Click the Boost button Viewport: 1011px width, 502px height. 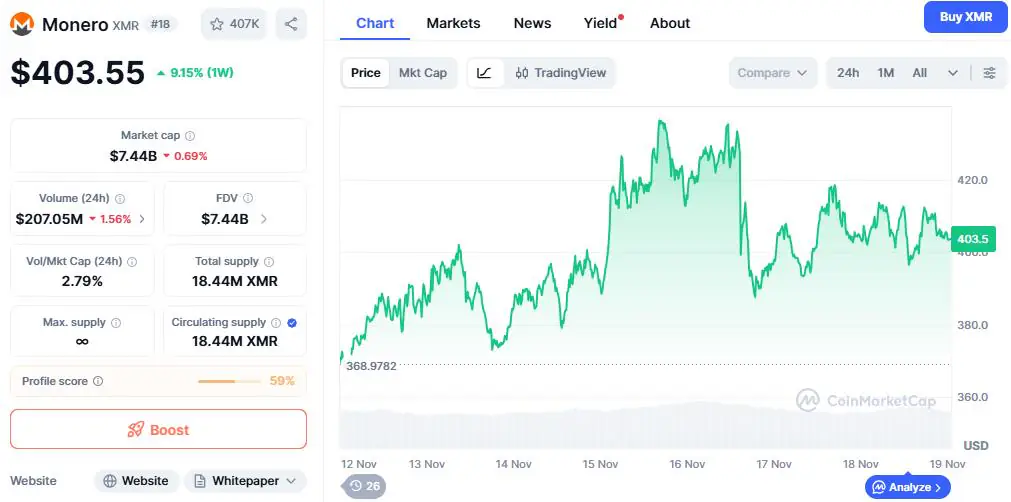(158, 429)
